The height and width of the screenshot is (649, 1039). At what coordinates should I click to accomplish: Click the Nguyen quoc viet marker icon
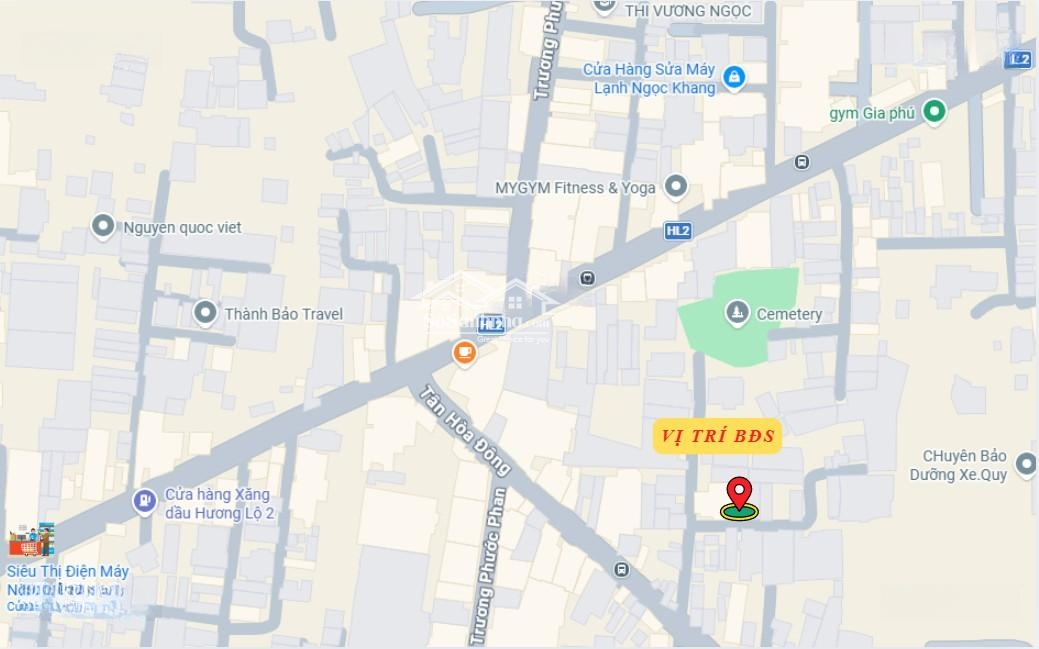103,226
